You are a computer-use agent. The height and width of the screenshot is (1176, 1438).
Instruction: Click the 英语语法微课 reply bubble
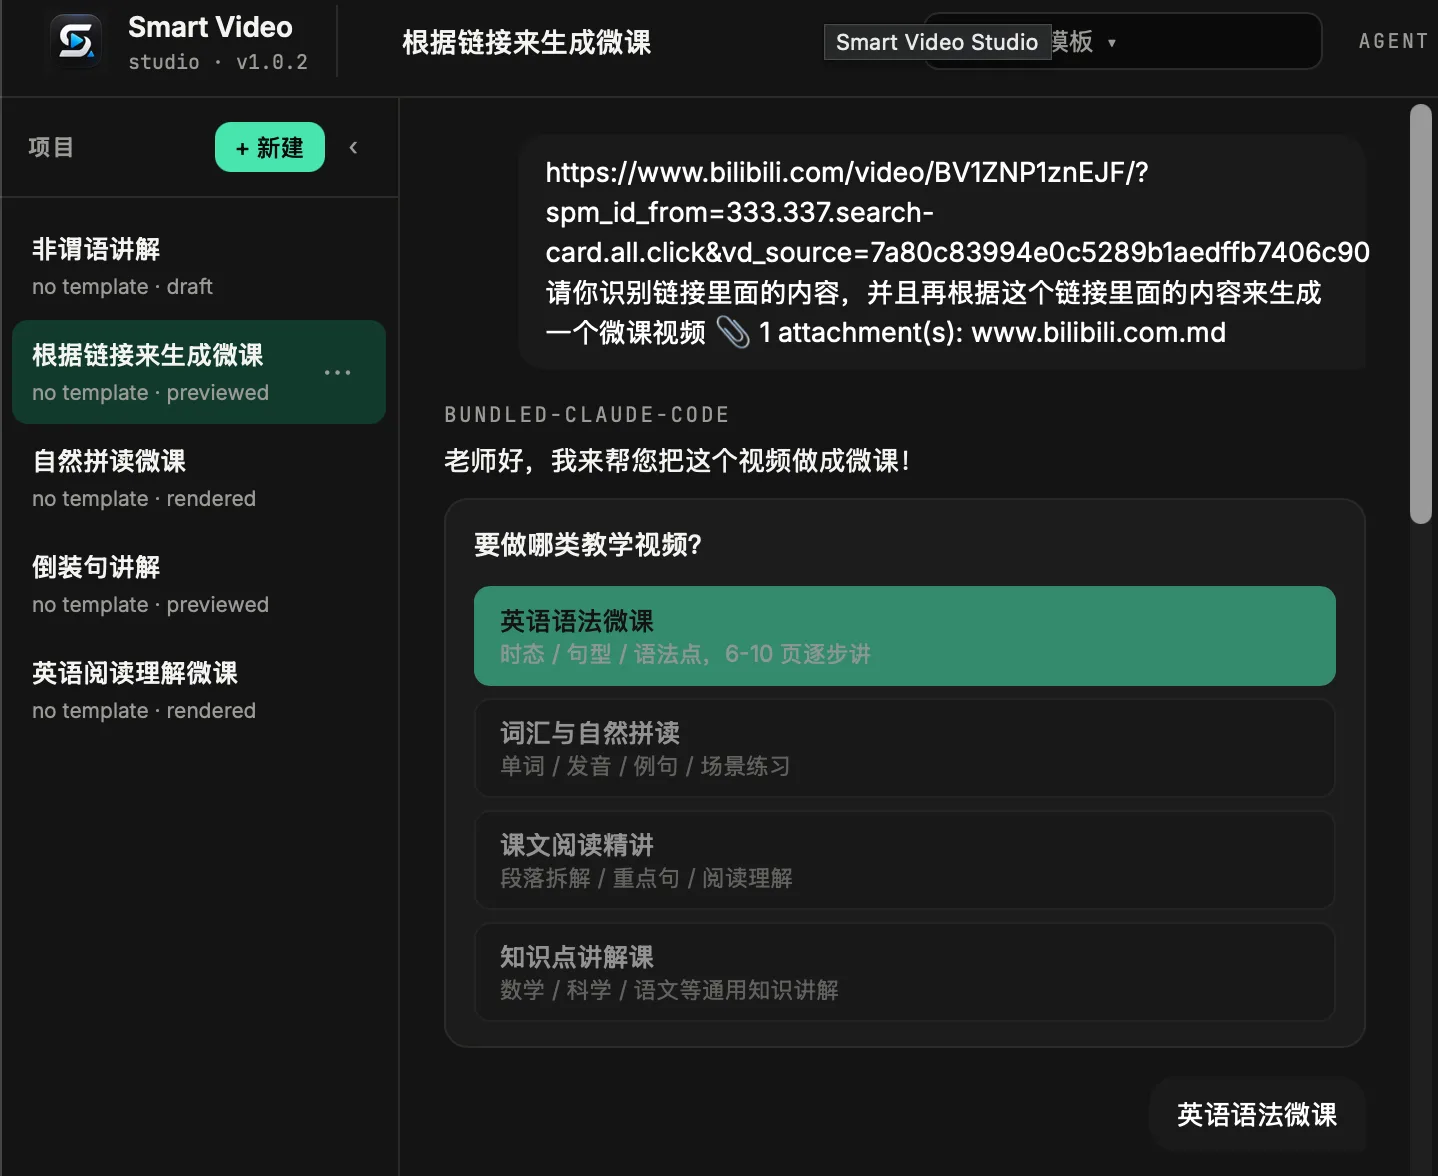1257,1114
